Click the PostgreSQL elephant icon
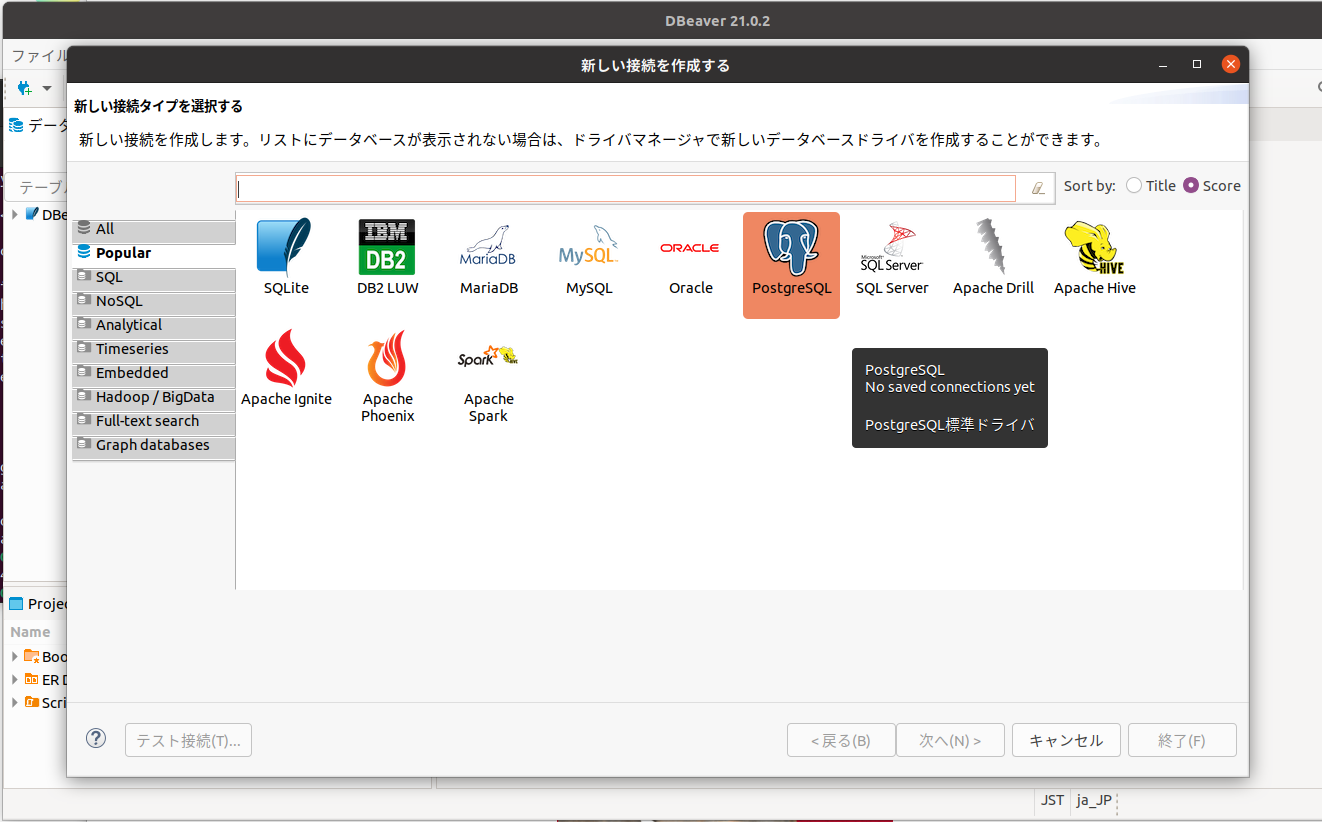The height and width of the screenshot is (822, 1322). (791, 248)
